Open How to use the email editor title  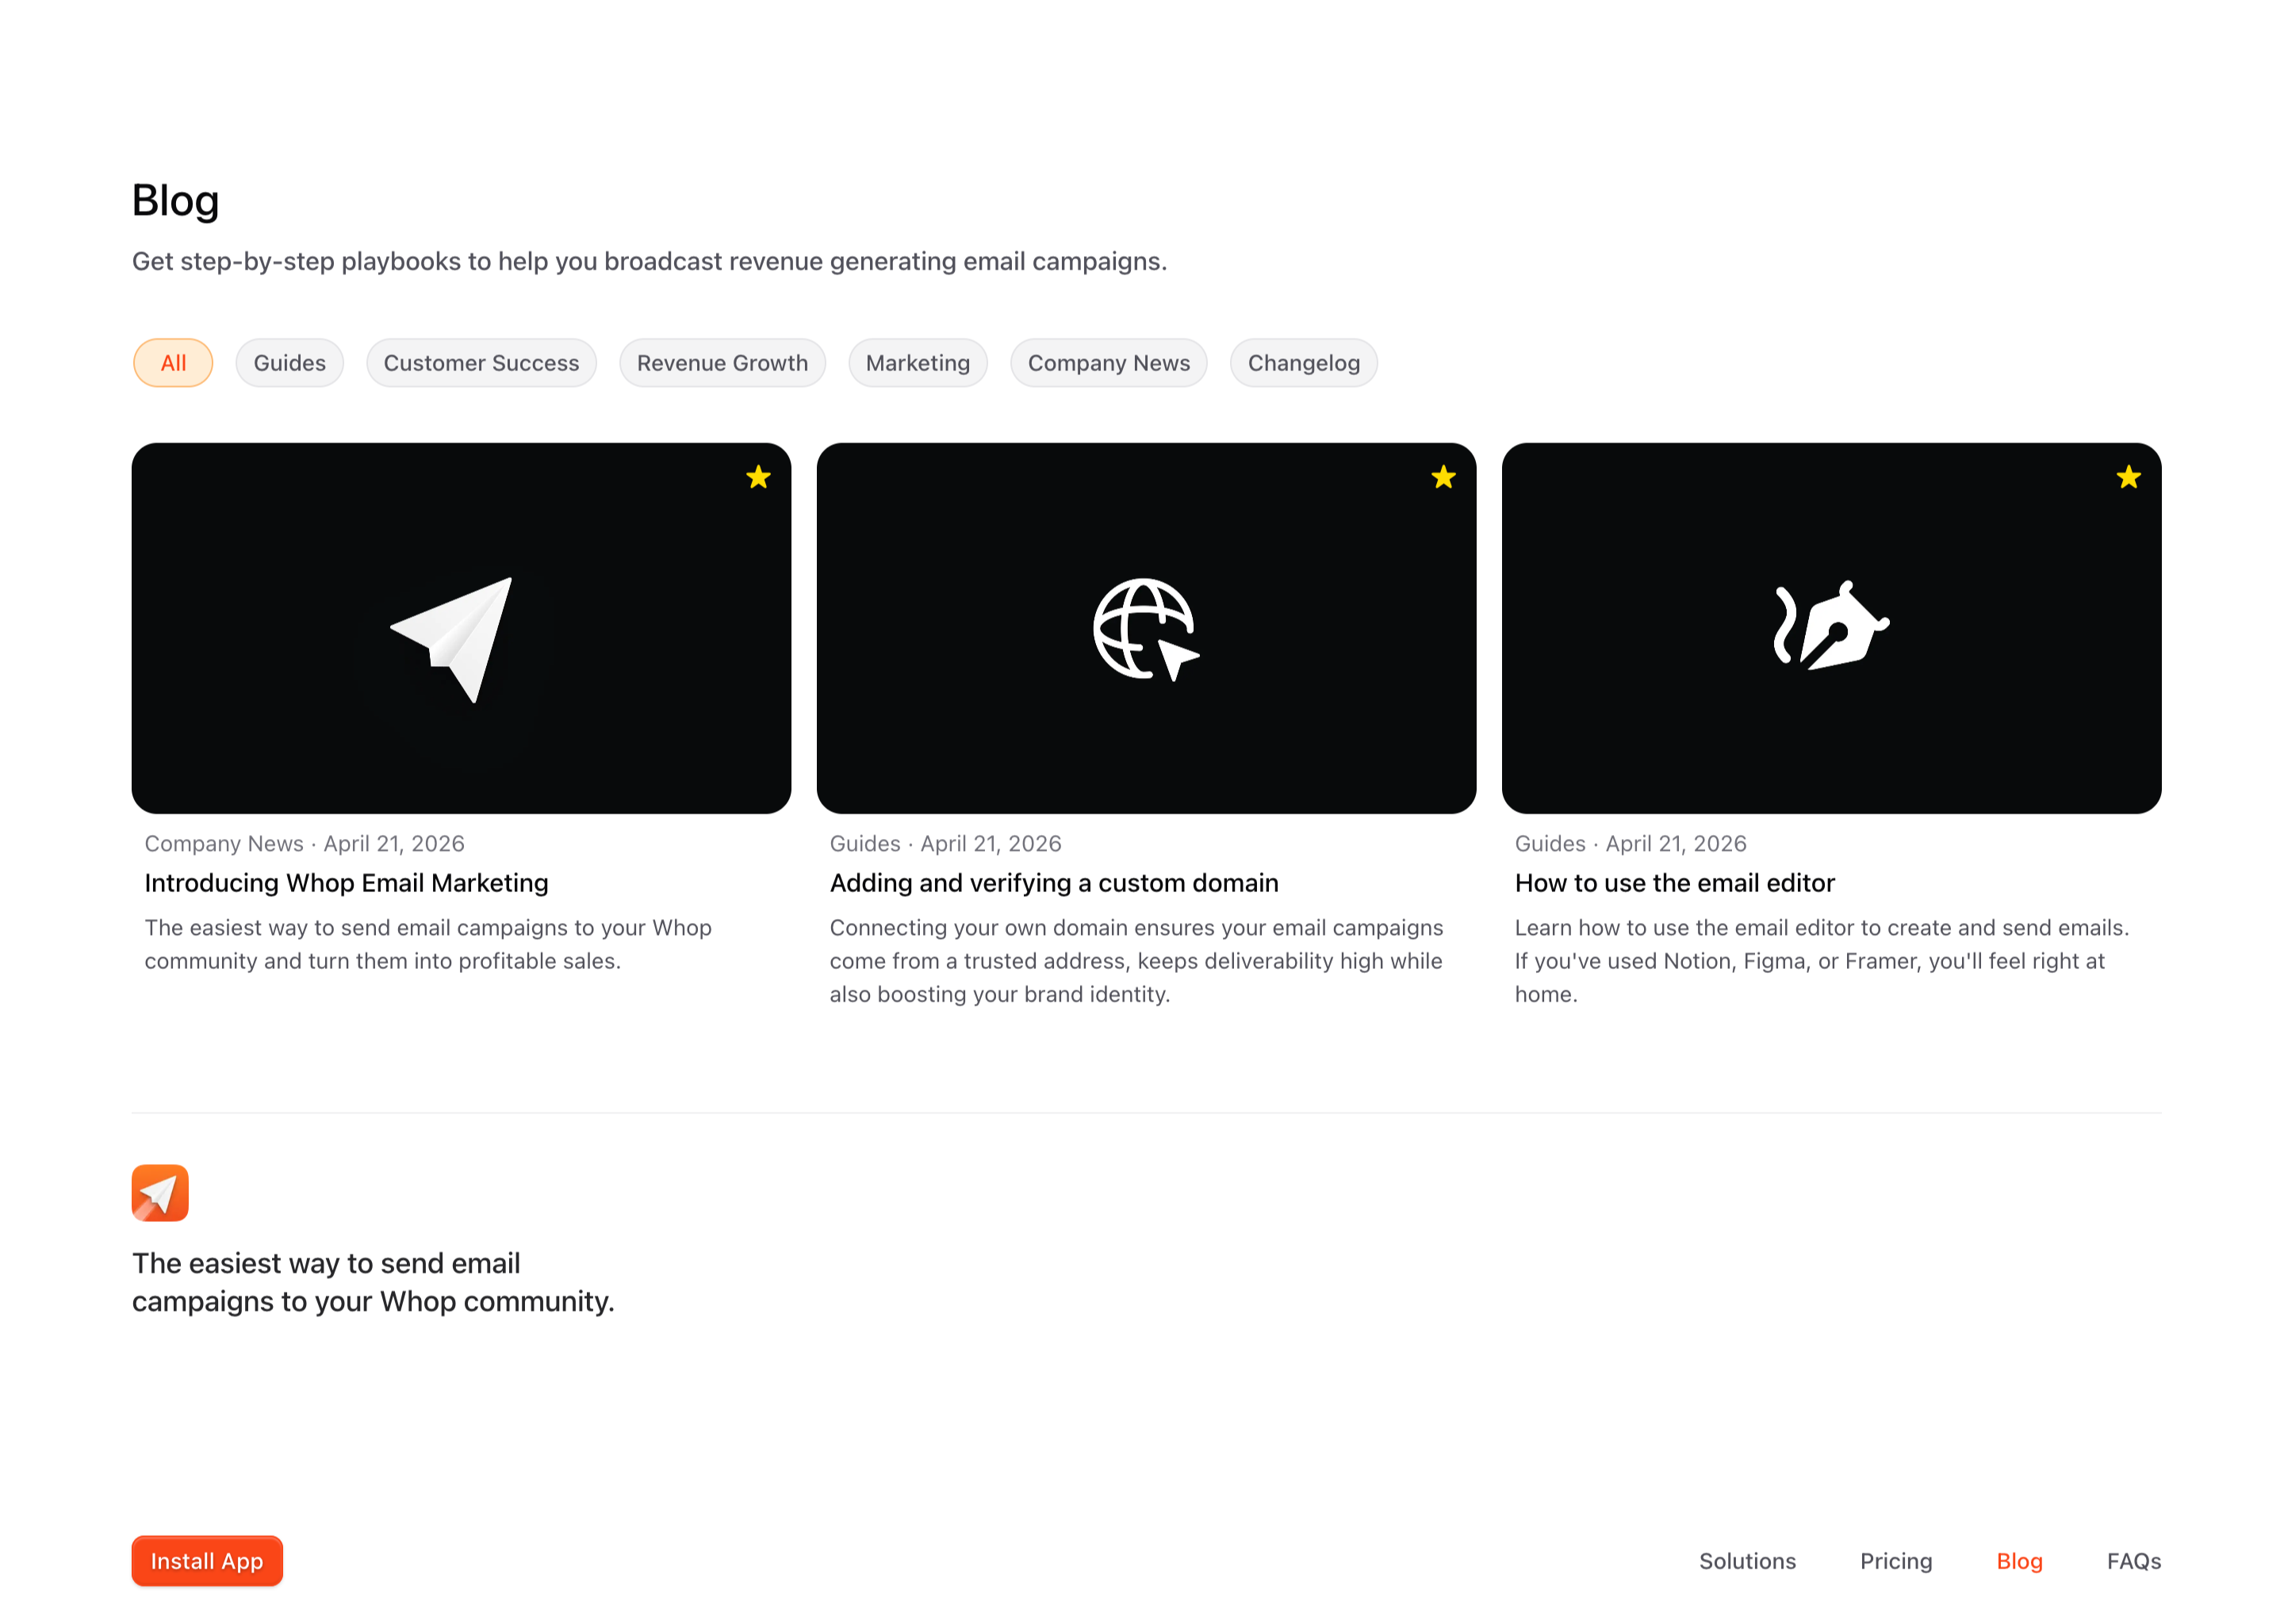click(x=1674, y=883)
